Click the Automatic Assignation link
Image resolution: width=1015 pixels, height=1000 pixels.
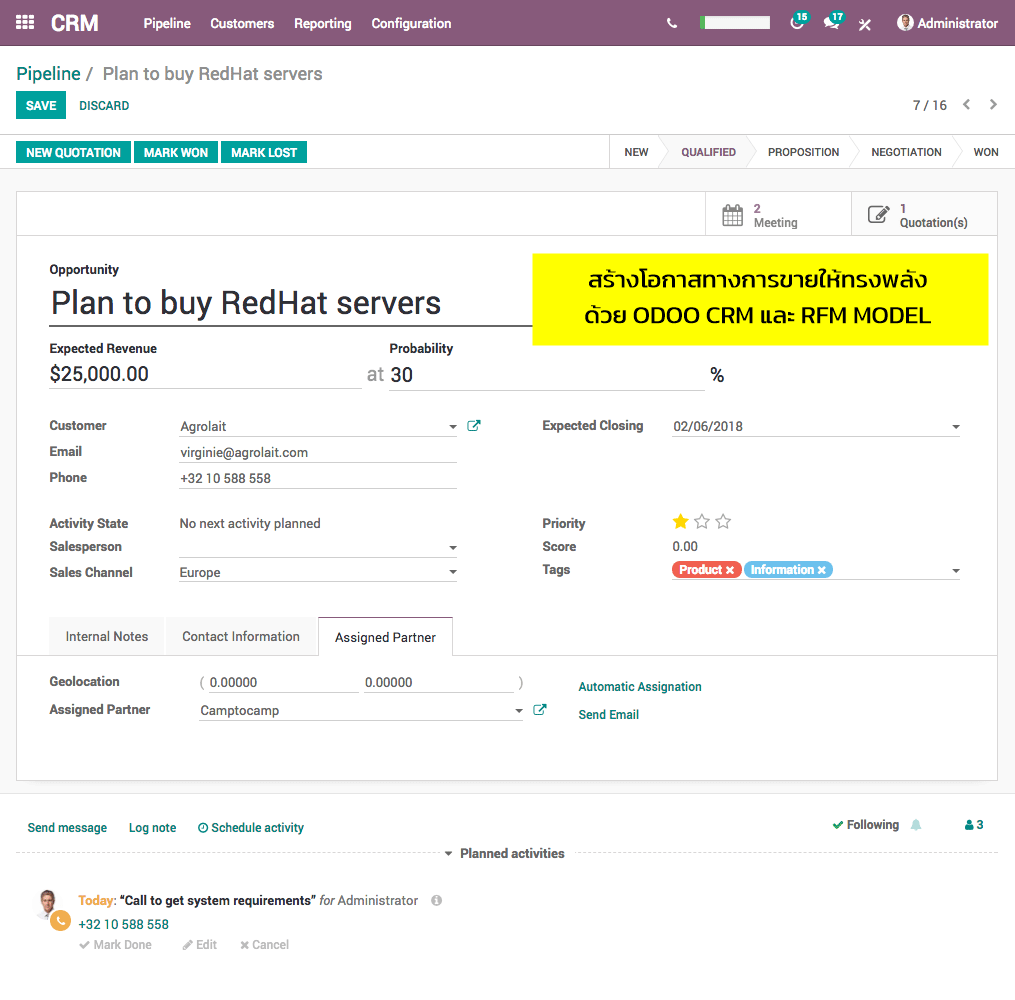point(639,687)
